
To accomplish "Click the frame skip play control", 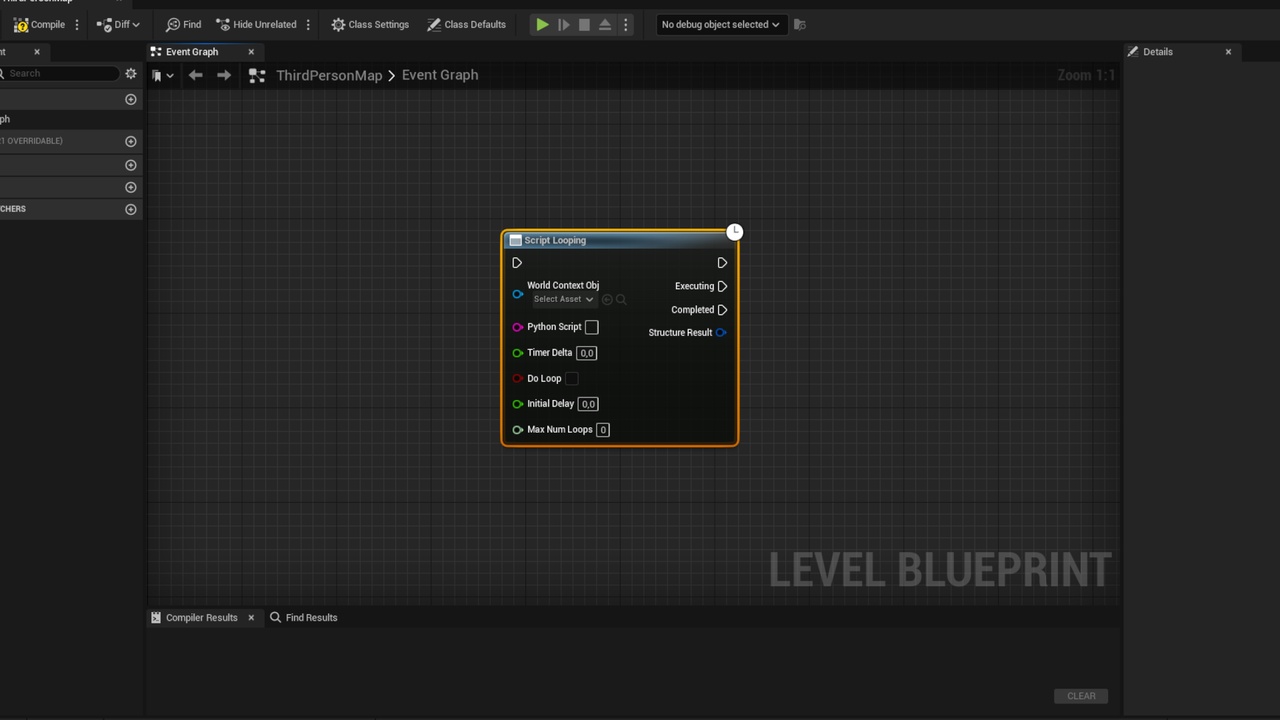I will (x=563, y=24).
